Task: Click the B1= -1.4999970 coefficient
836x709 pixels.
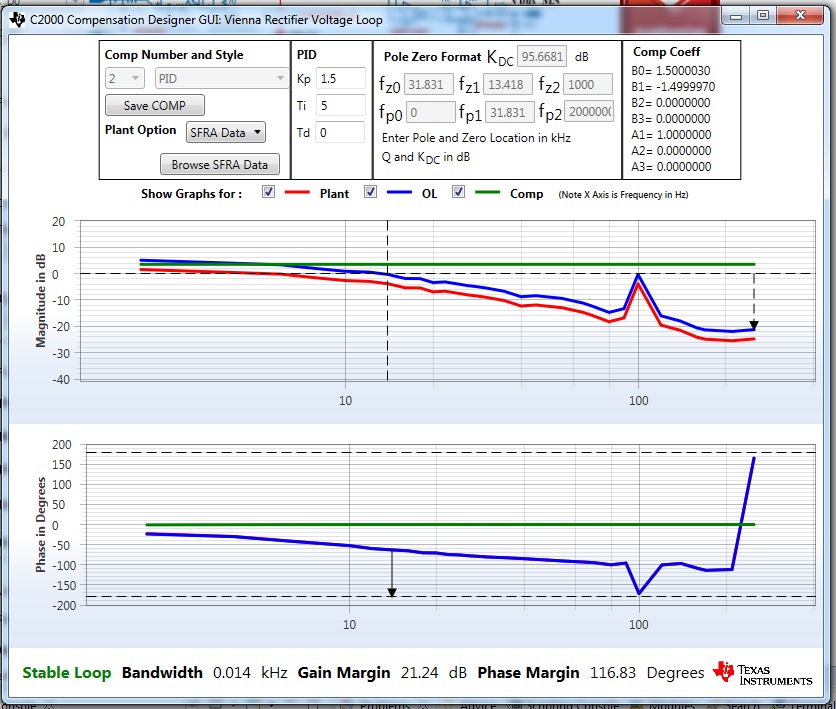Action: (x=673, y=87)
